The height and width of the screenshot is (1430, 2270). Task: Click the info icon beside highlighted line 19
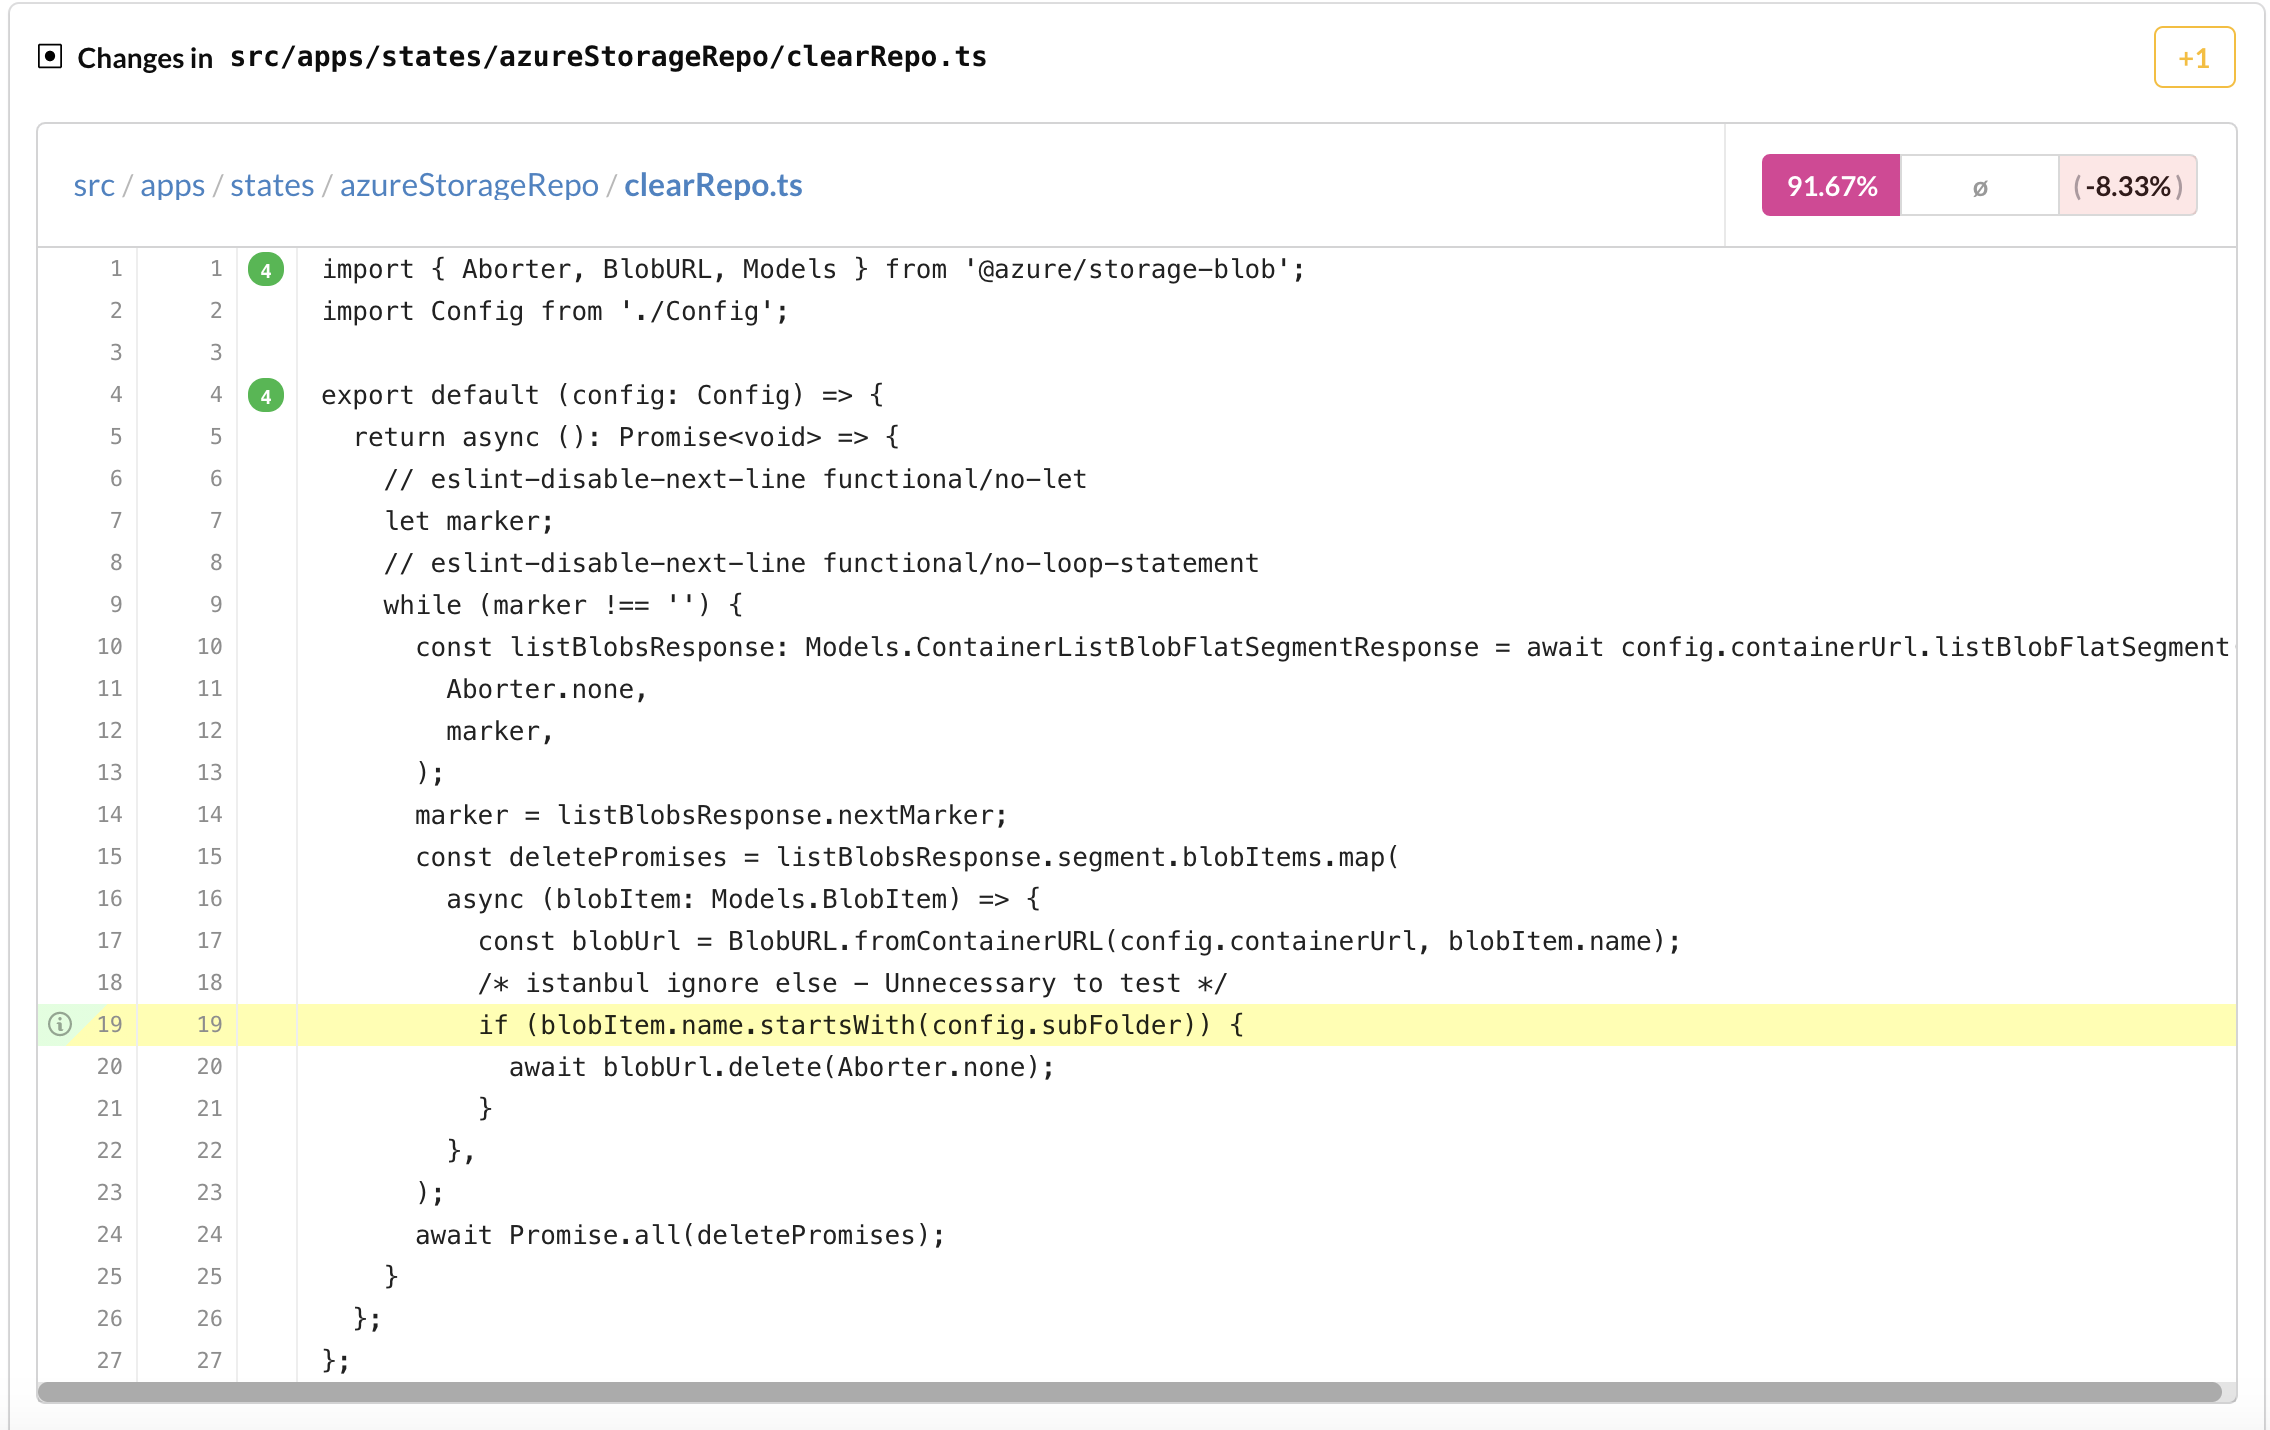[x=60, y=1024]
